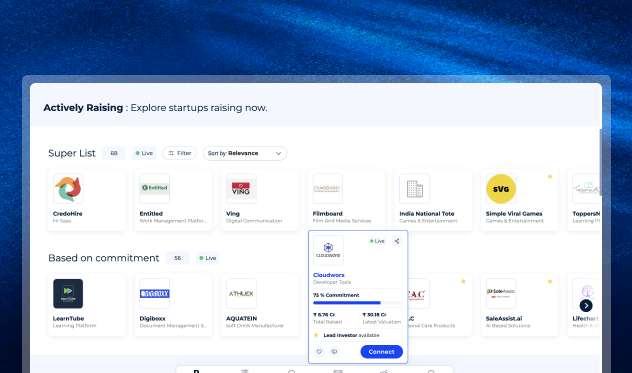The height and width of the screenshot is (373, 632).
Task: Click the 'Lead Investor available' text
Action: point(351,335)
